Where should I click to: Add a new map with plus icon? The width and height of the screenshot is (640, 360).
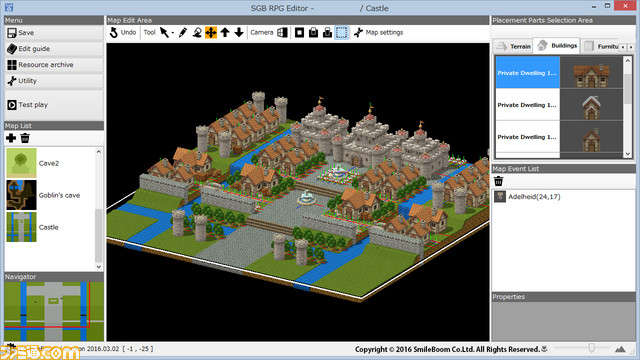[x=11, y=138]
